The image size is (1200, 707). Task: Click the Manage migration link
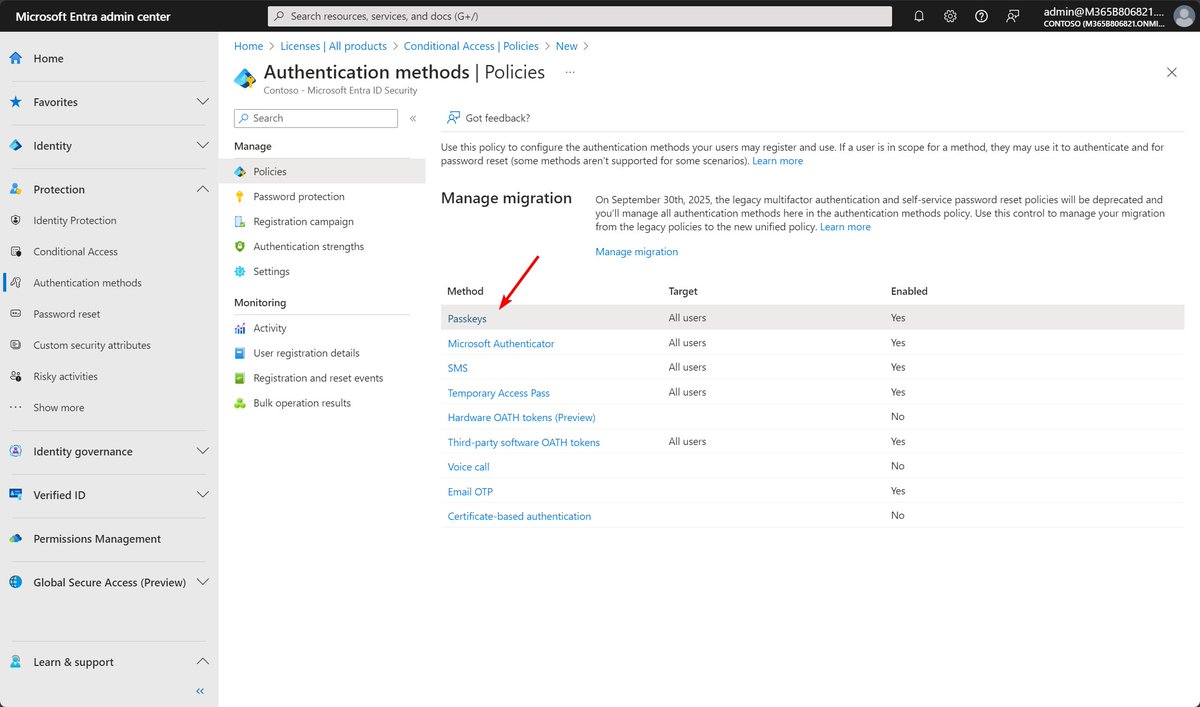tap(636, 252)
